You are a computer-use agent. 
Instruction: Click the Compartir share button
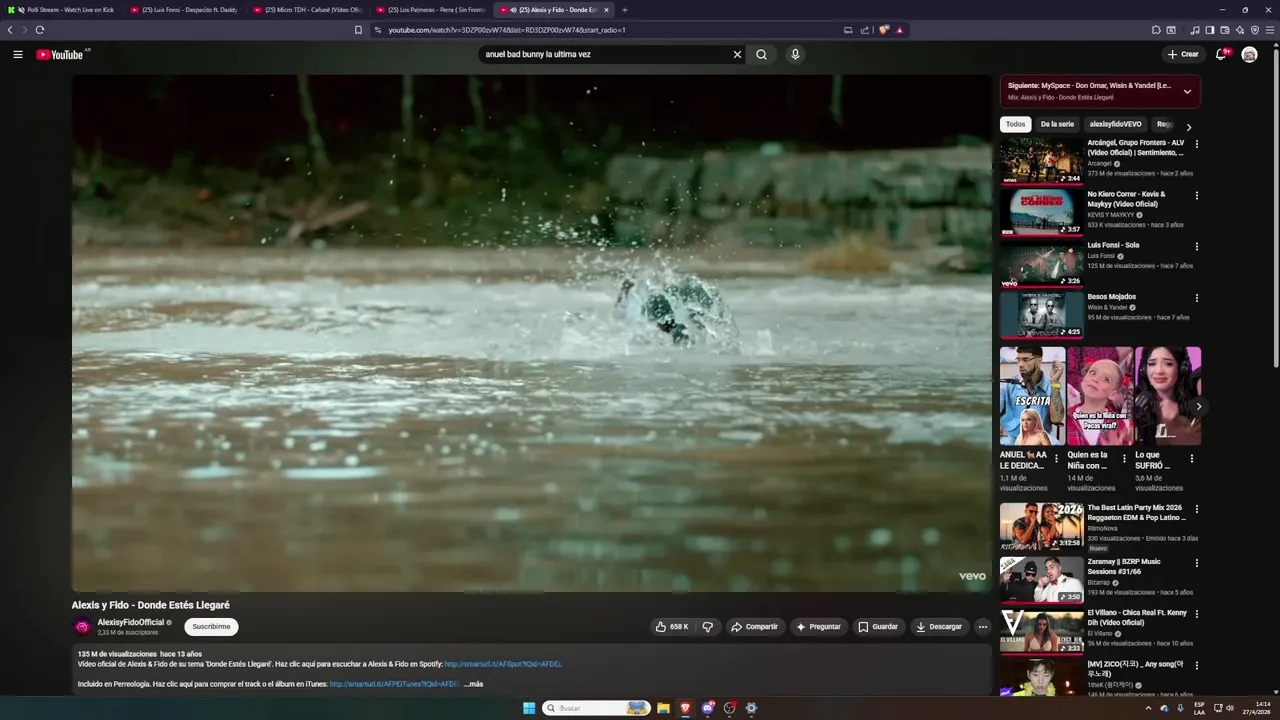[754, 627]
